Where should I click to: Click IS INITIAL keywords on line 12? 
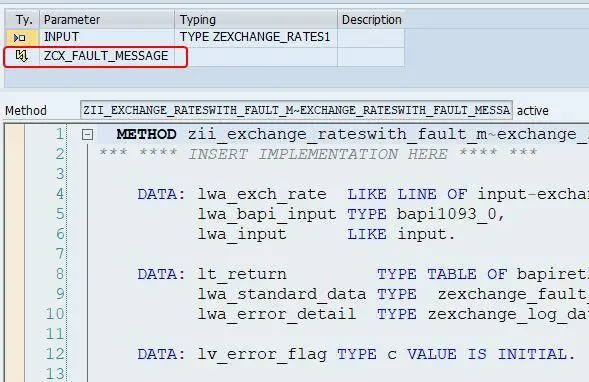(517, 354)
